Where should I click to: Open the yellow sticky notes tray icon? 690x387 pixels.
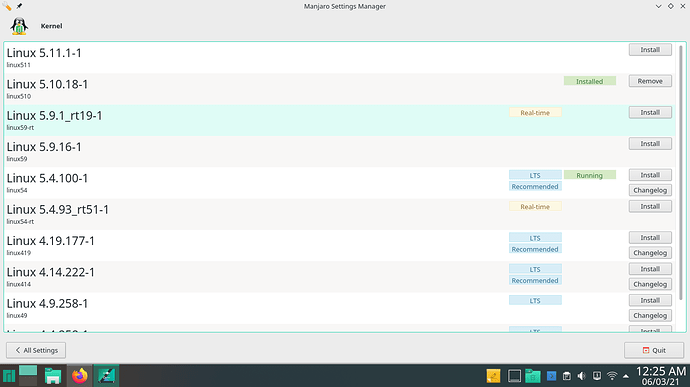[493, 376]
